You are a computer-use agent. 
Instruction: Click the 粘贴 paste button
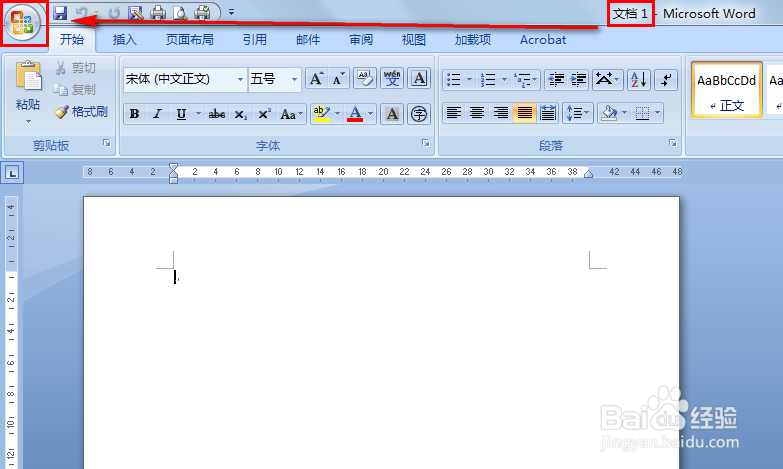[28, 85]
